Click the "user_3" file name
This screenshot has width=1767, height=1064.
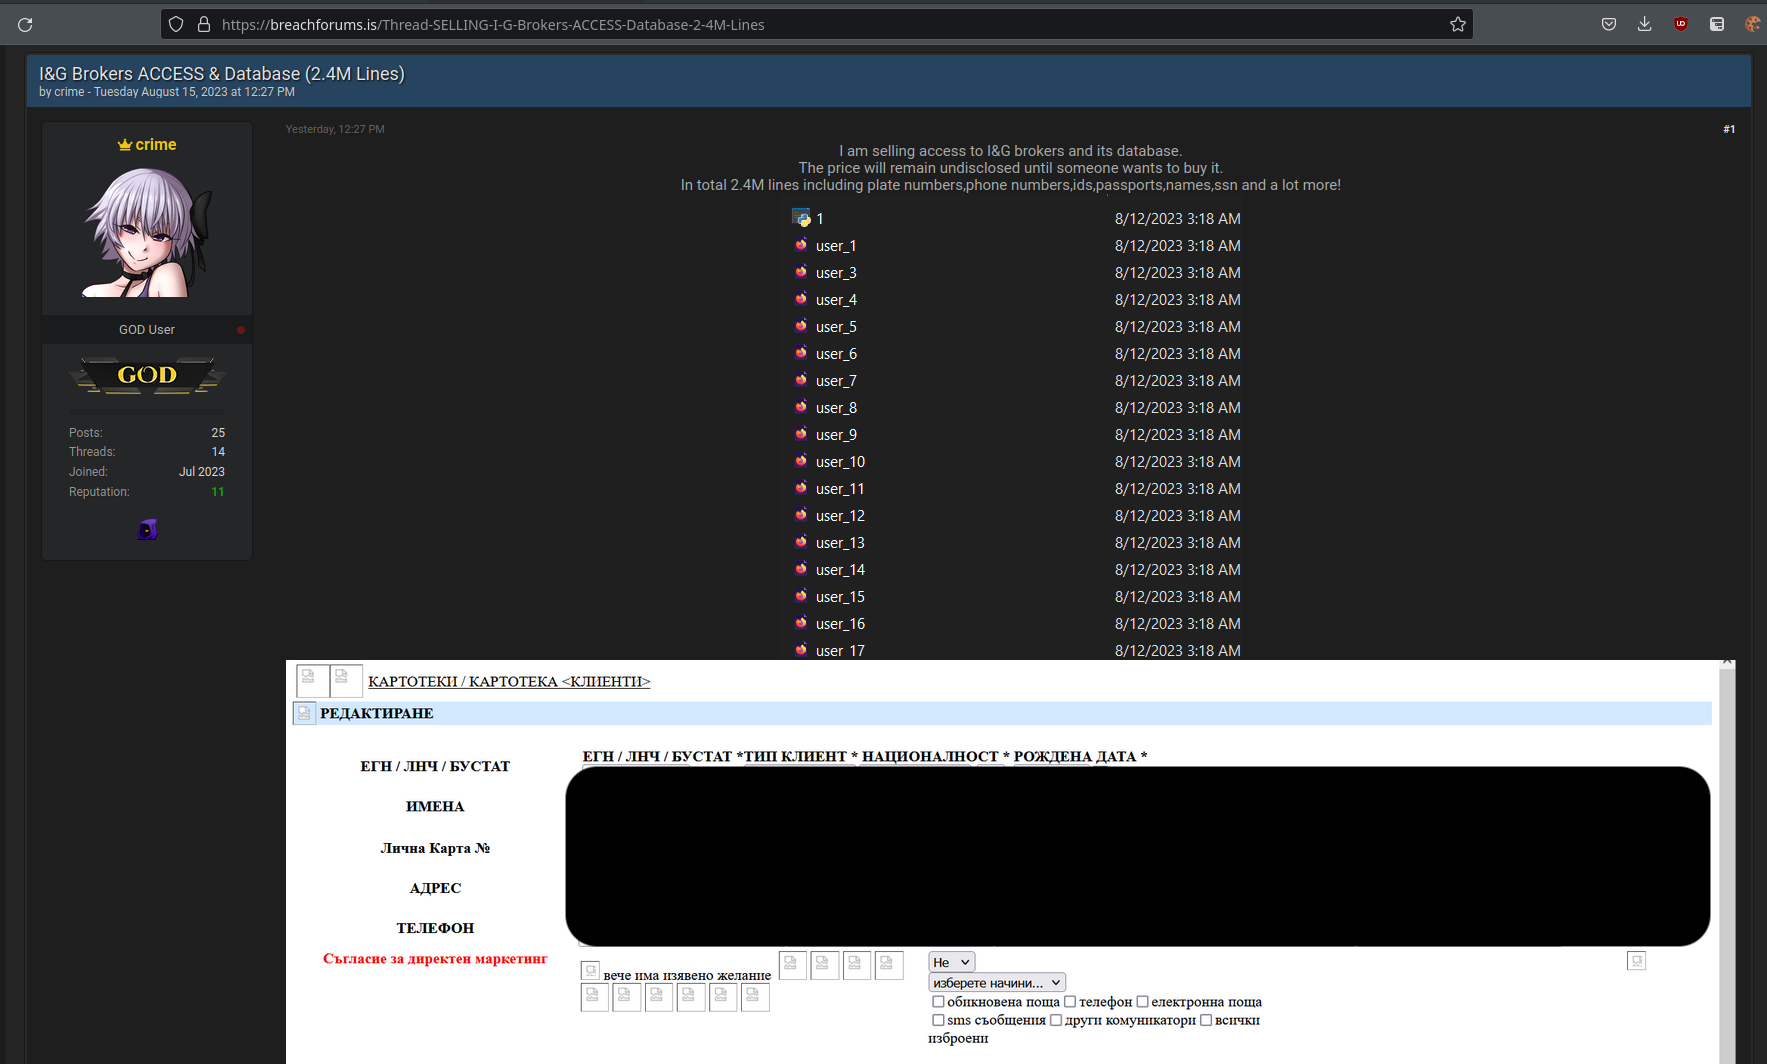[836, 272]
